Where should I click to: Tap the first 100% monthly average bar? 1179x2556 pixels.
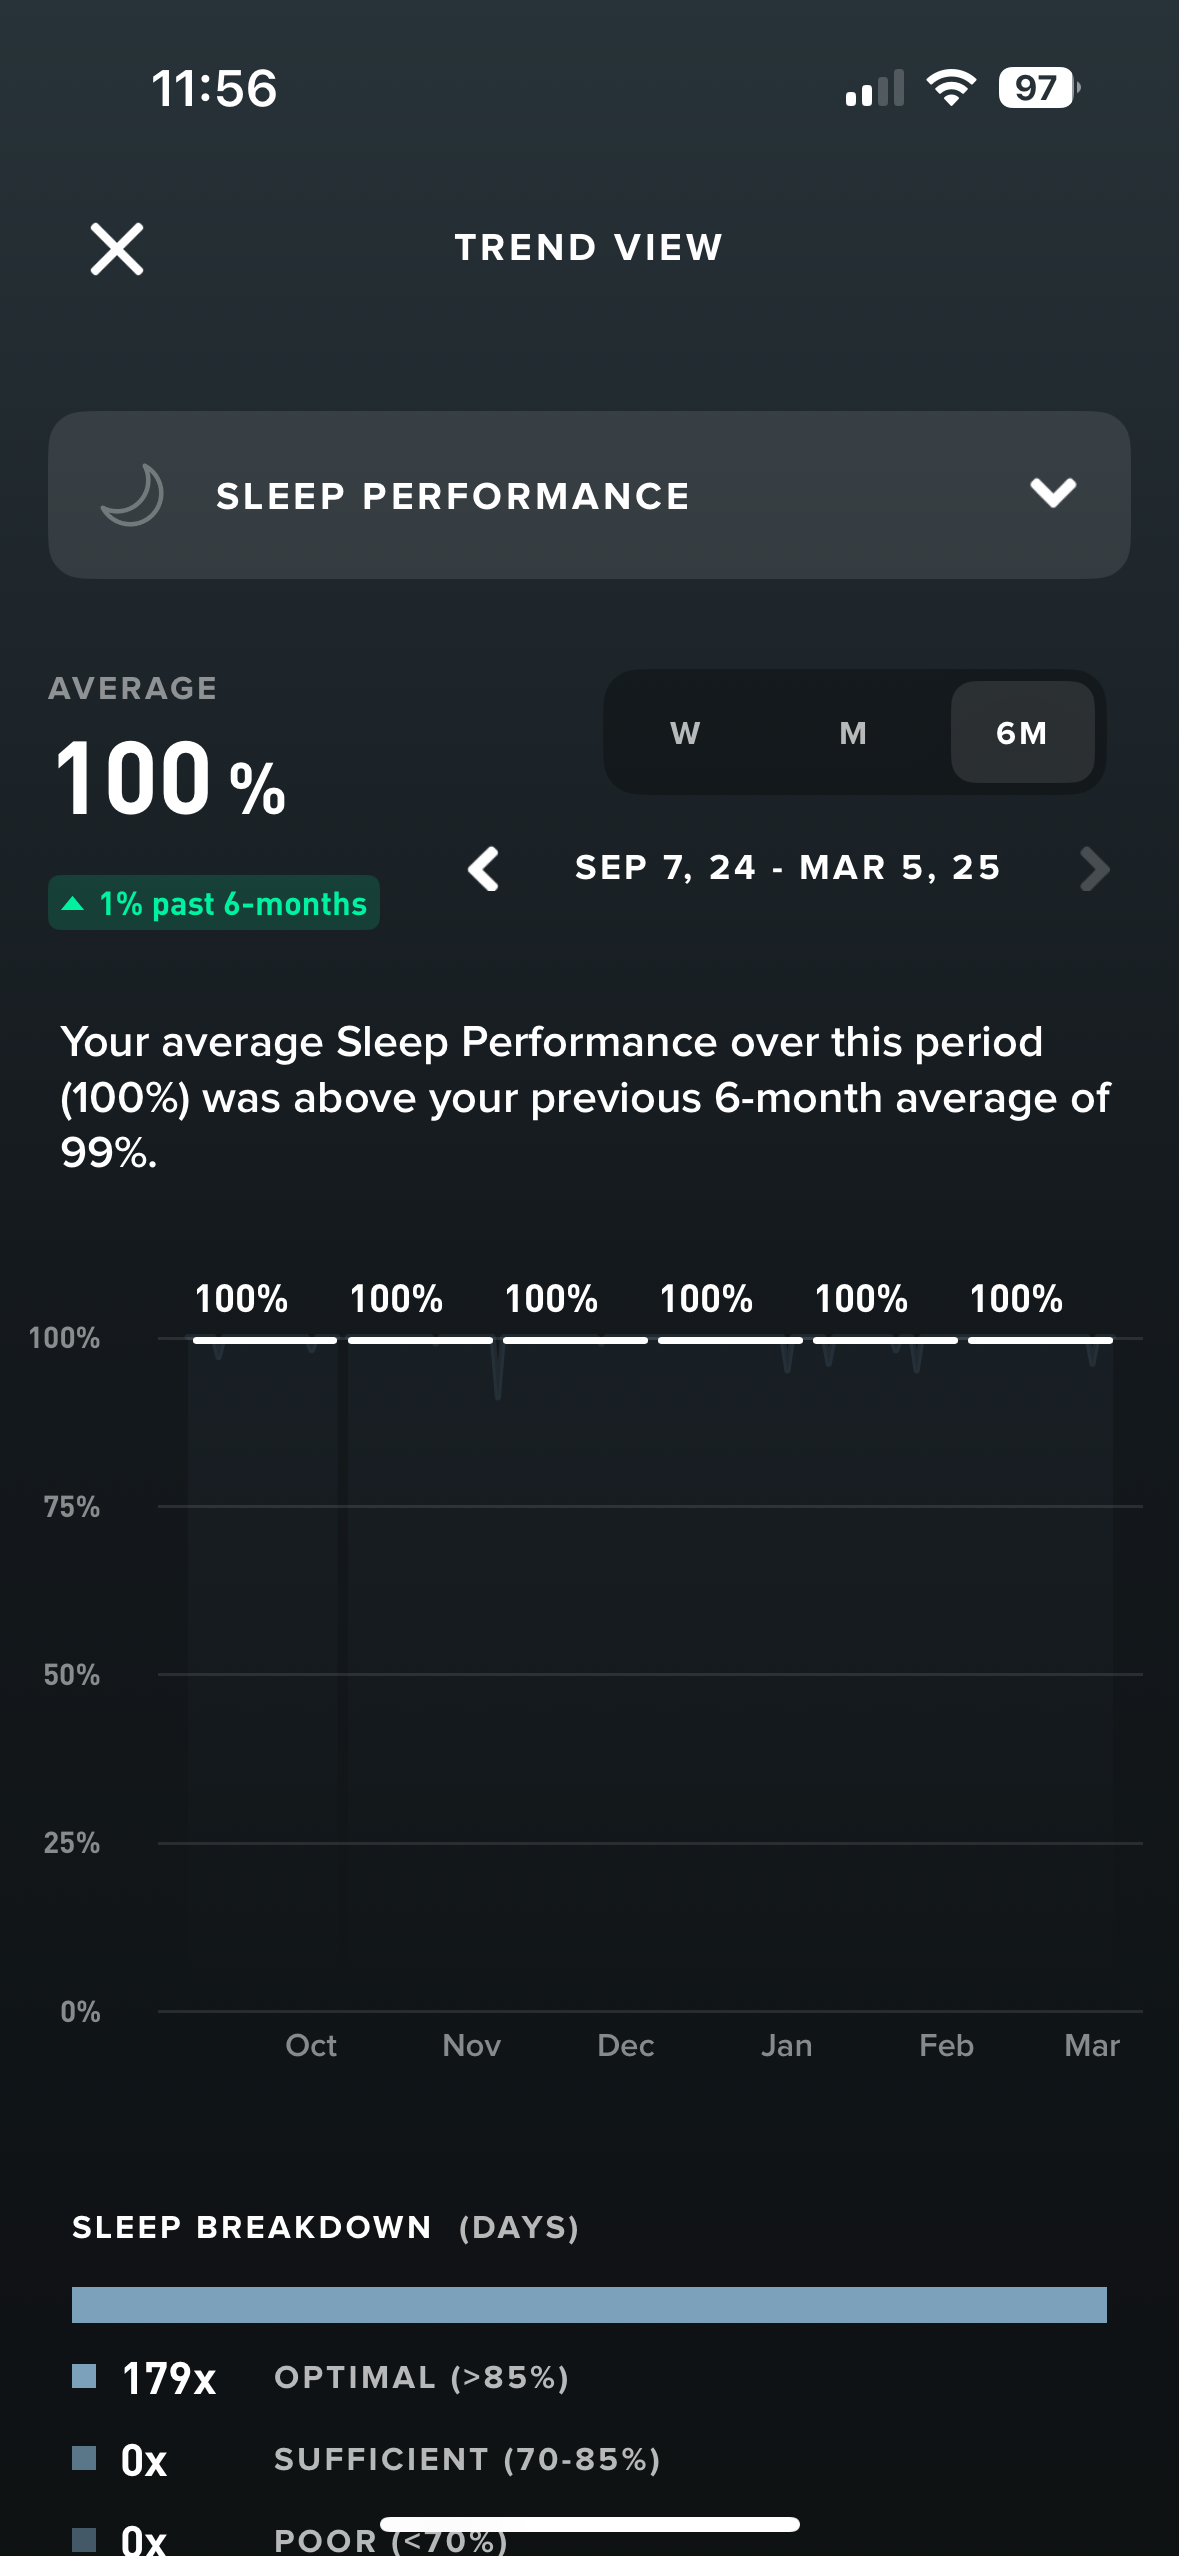(x=265, y=1339)
